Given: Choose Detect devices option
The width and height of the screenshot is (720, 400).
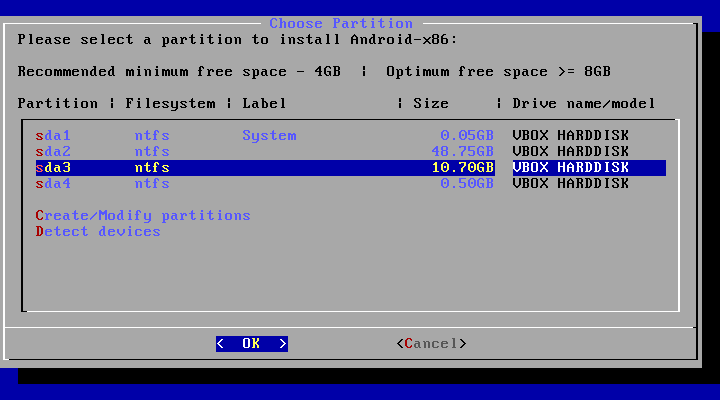Looking at the screenshot, I should tap(98, 231).
